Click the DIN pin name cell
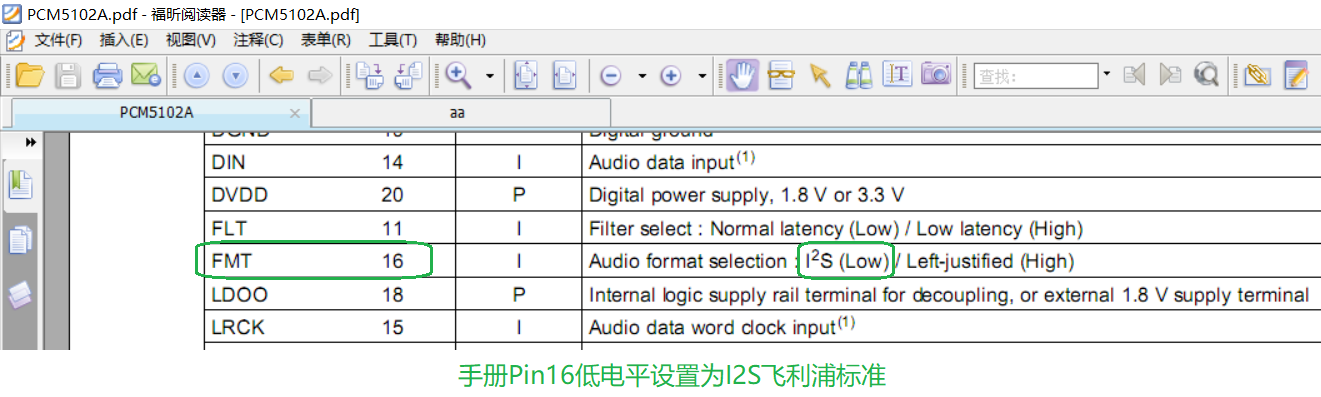 [x=228, y=162]
